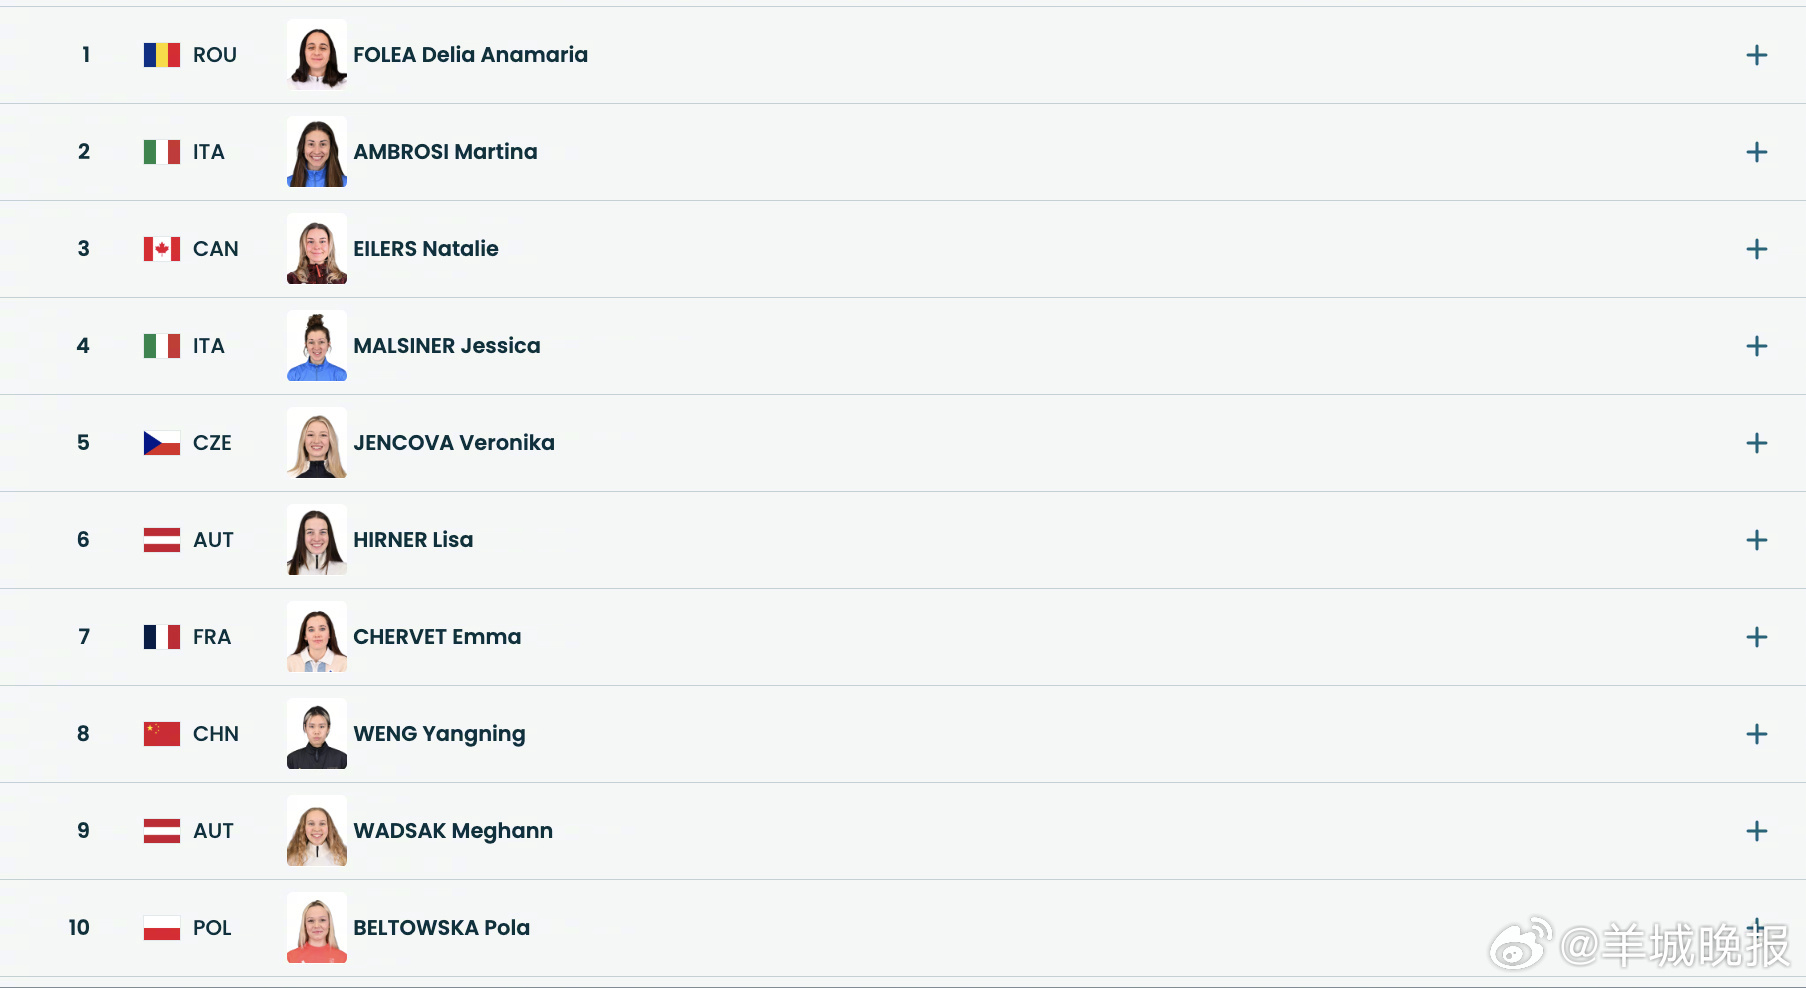The height and width of the screenshot is (988, 1806).
Task: Click the name WADSAK Meghann
Action: 452,831
